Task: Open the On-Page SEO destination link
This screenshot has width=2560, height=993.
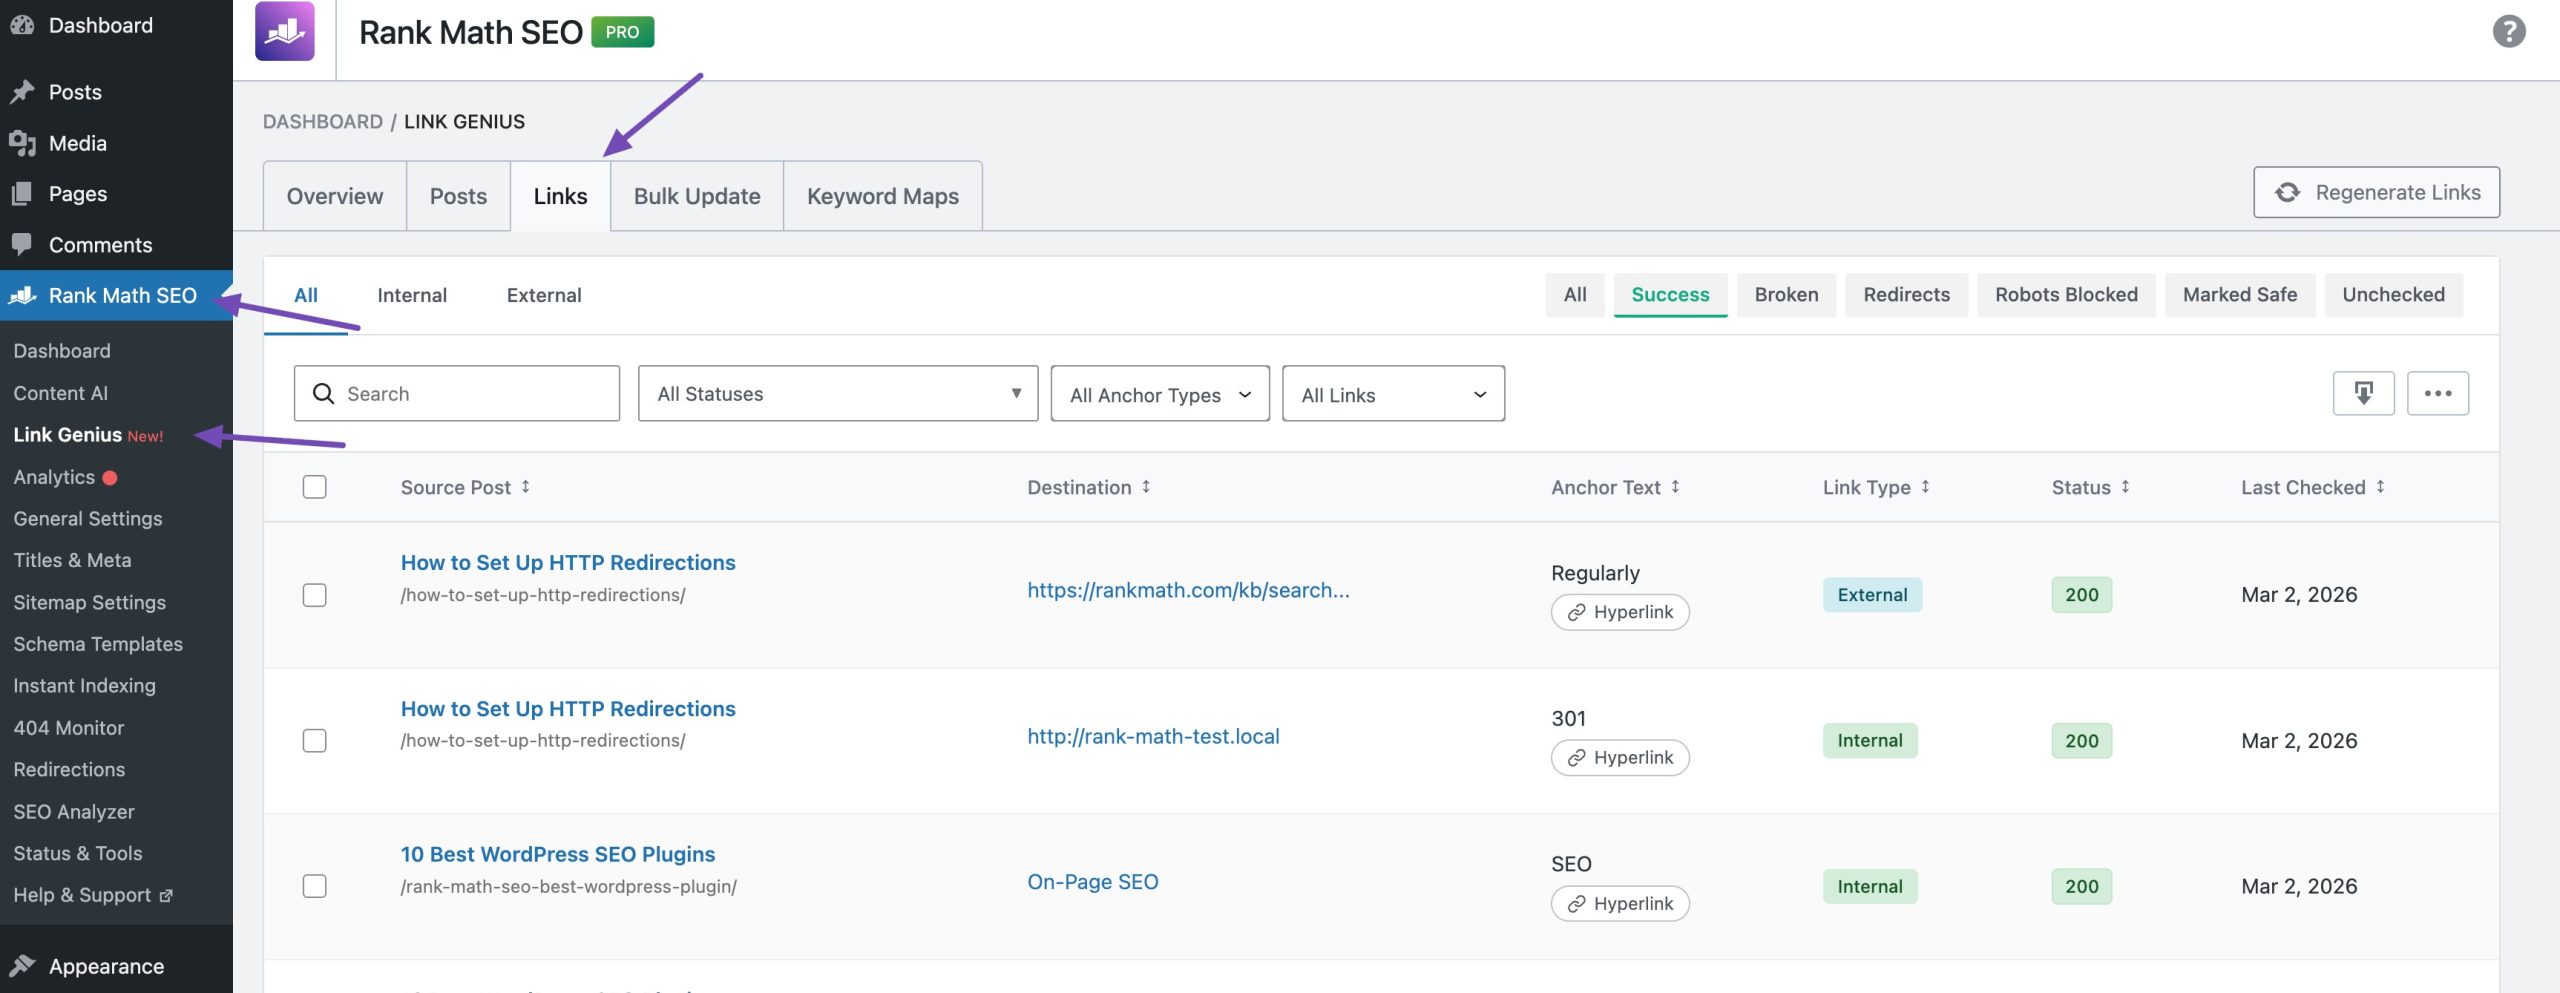Action: point(1092,882)
